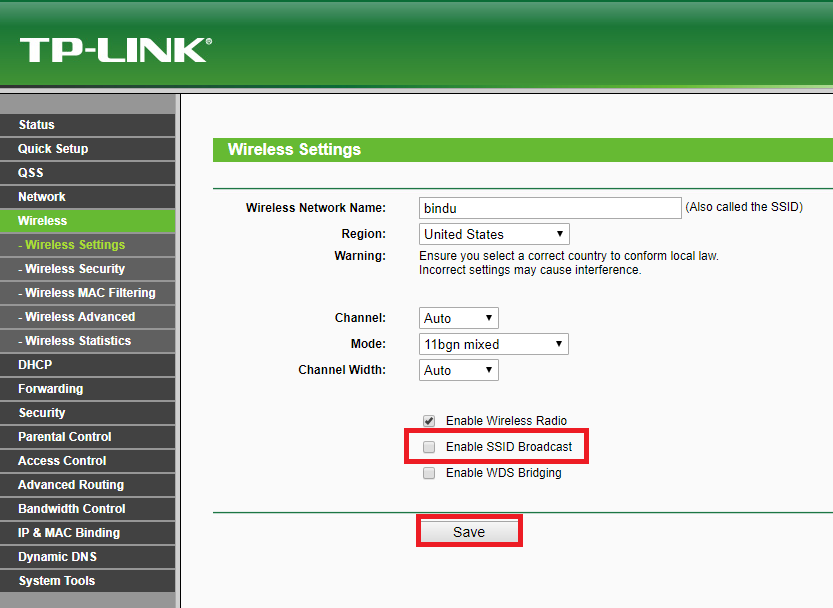
Task: Open the Wireless Settings submenu
Action: pyautogui.click(x=88, y=244)
